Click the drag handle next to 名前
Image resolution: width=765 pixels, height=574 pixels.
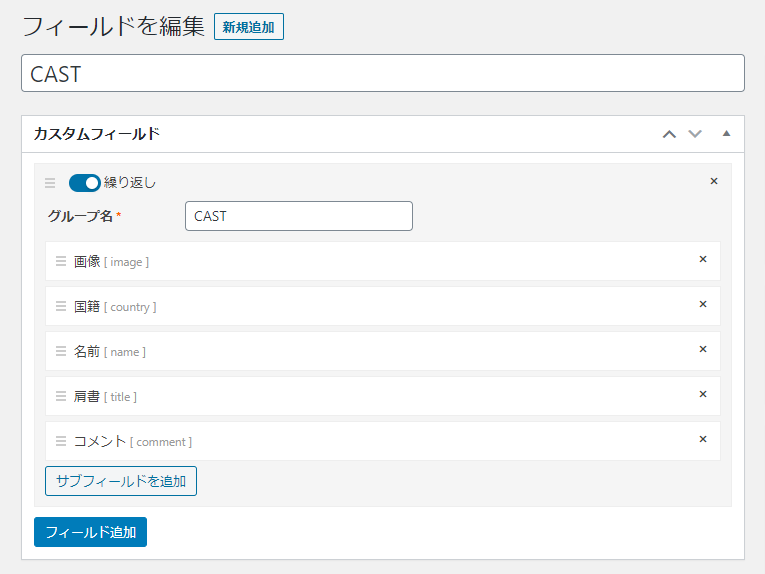click(61, 351)
